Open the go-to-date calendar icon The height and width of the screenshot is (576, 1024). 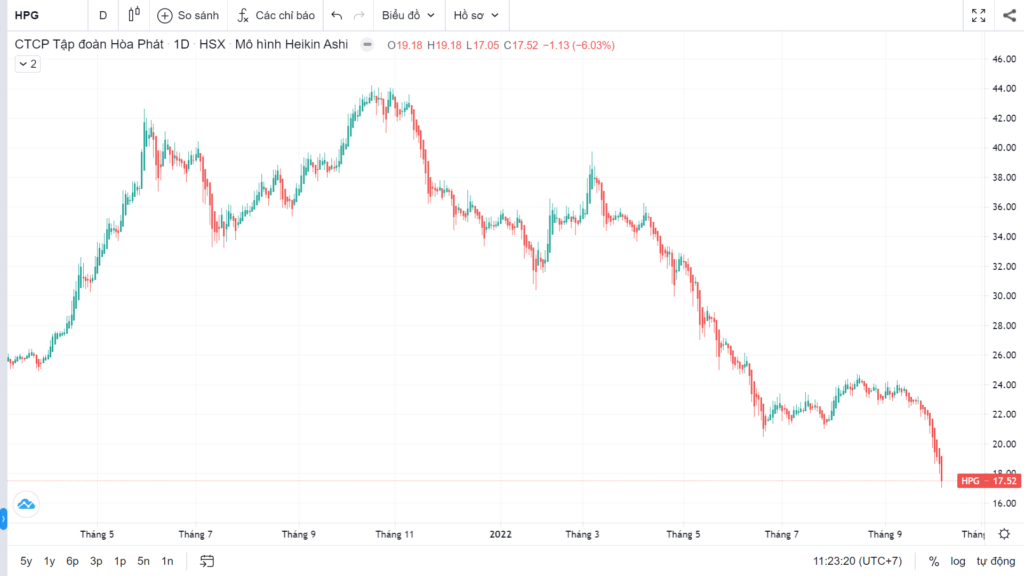point(207,561)
